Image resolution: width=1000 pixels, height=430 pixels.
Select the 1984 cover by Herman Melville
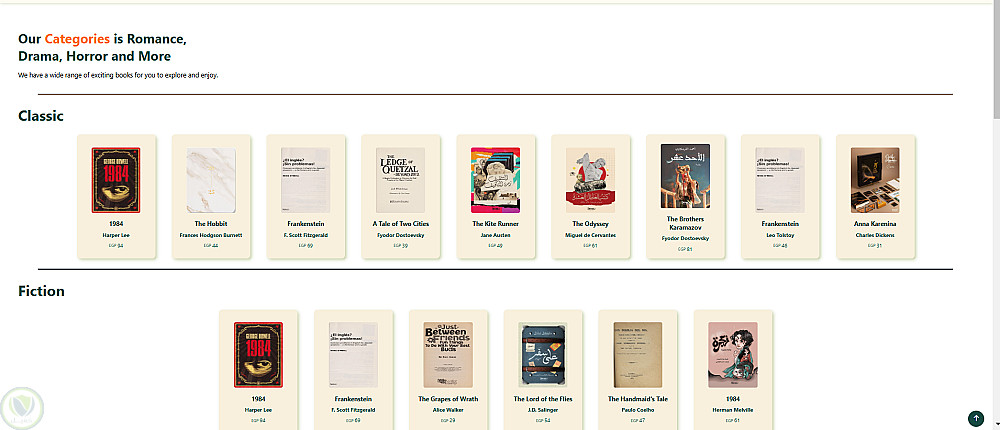[x=733, y=355]
